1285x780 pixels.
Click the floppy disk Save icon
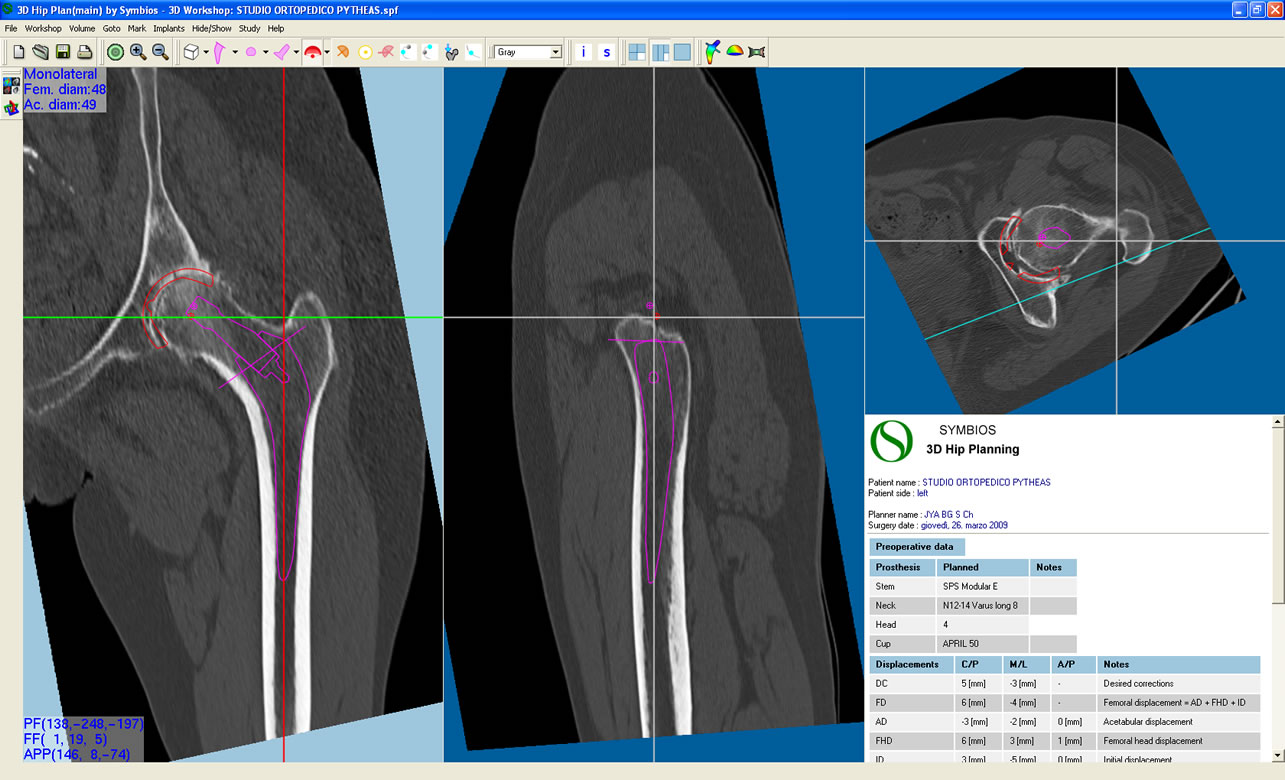coord(63,52)
